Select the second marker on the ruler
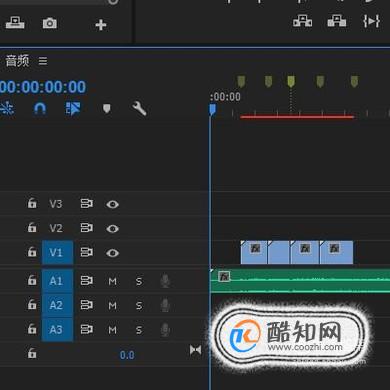 [268, 81]
